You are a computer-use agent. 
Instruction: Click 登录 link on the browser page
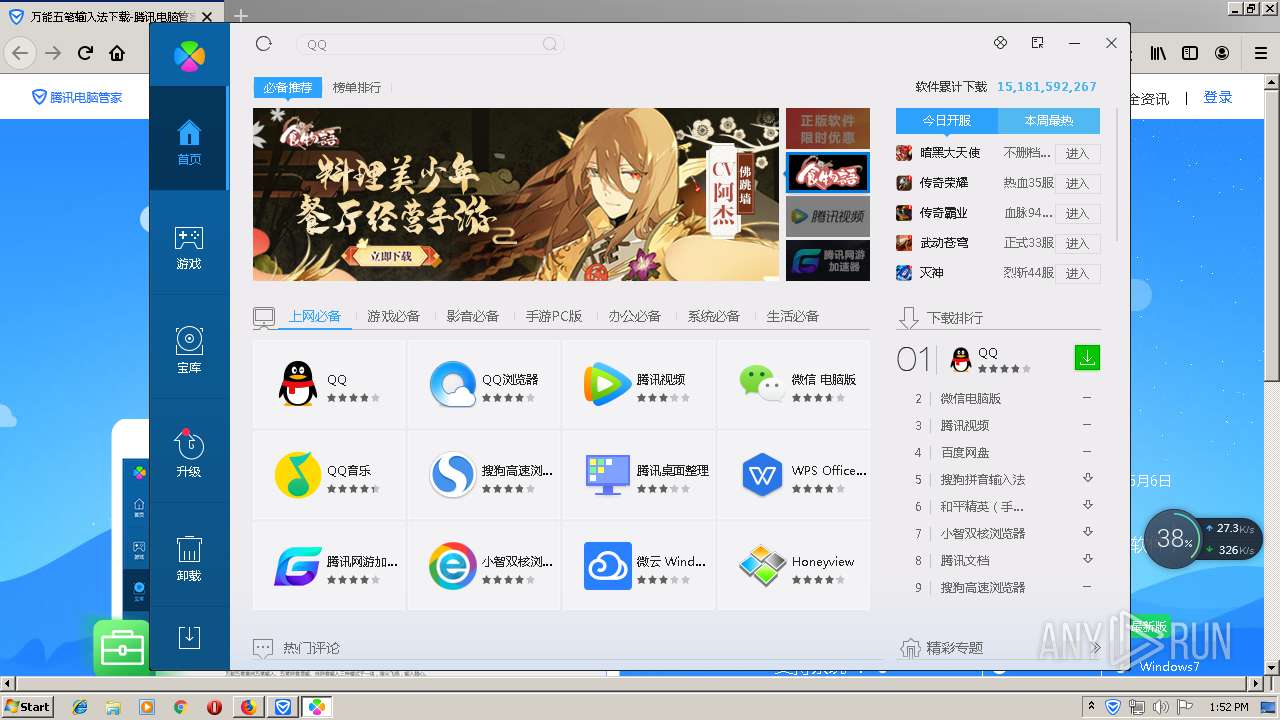point(1217,97)
